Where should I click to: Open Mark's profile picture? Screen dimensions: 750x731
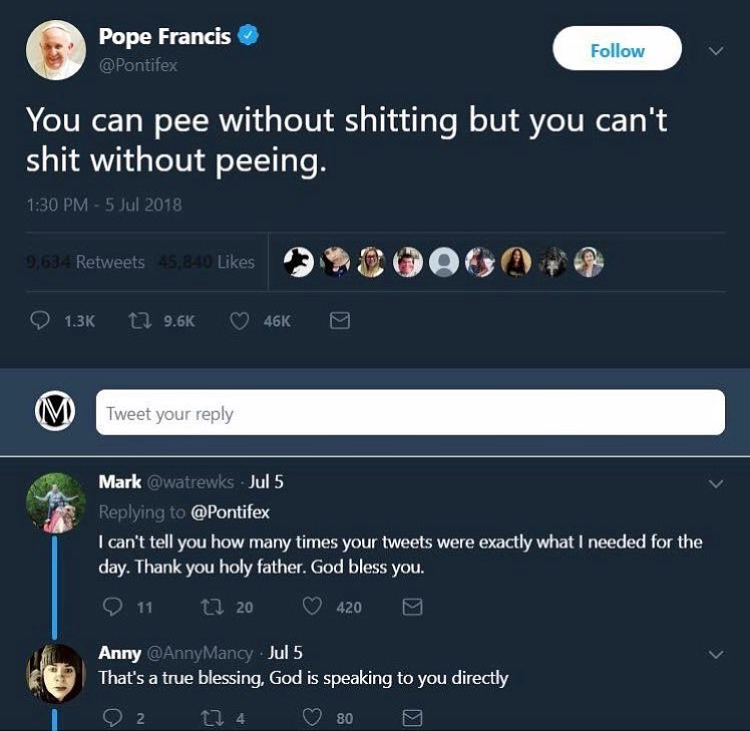(55, 503)
